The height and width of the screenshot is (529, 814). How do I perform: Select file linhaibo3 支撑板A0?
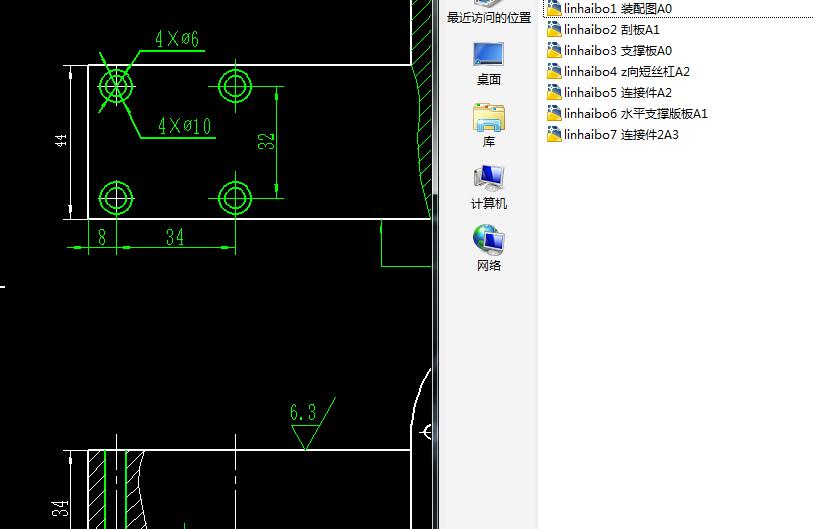coord(610,50)
